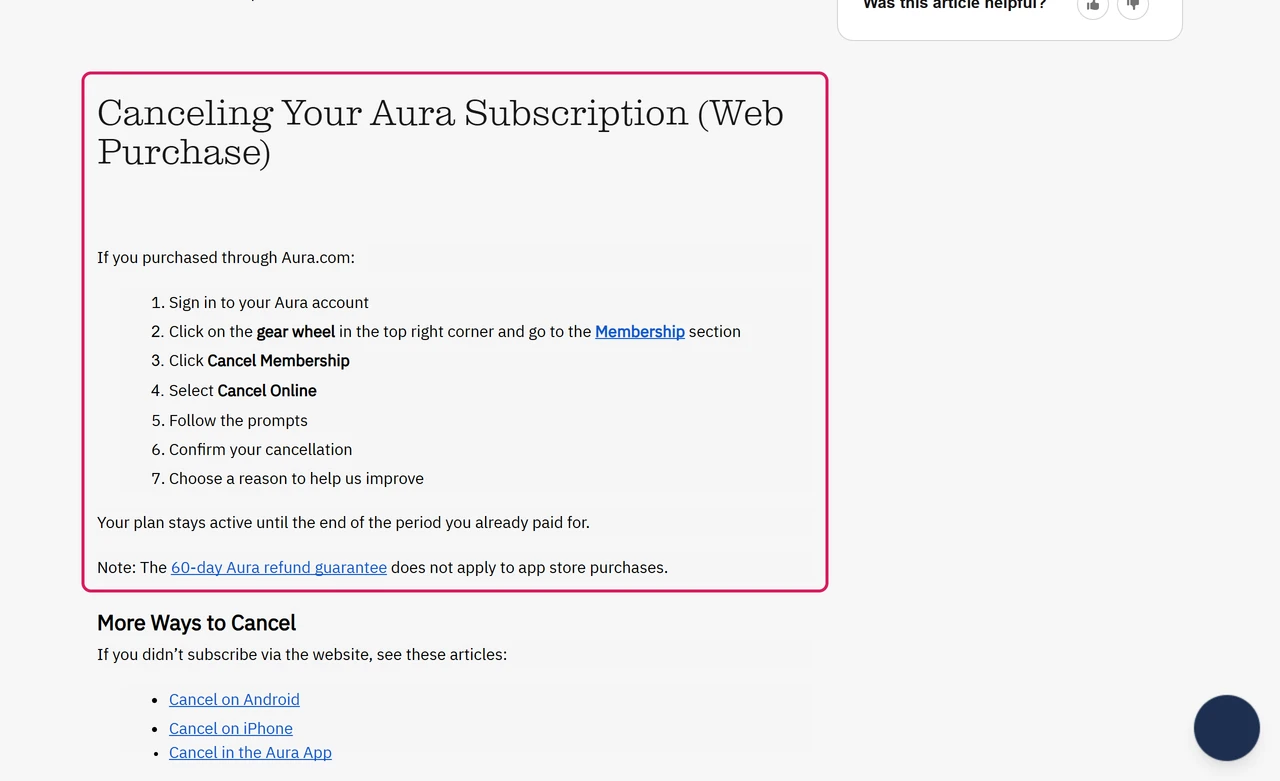Open the Membership link in step 2
This screenshot has width=1280, height=781.
click(x=640, y=332)
